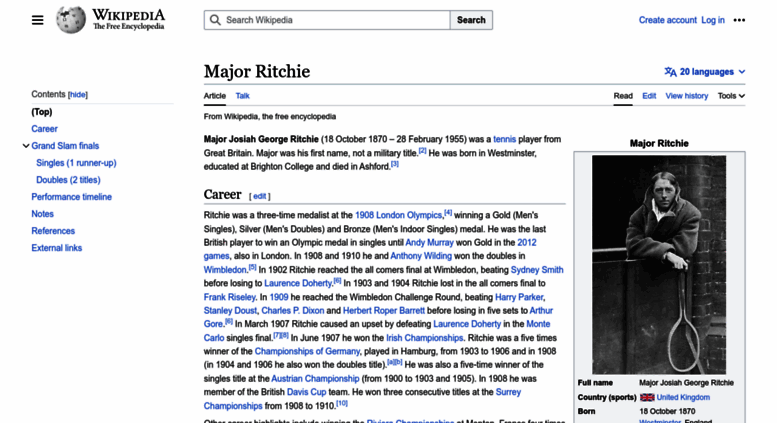Click the Career section edit link
The height and width of the screenshot is (423, 777).
pos(260,196)
